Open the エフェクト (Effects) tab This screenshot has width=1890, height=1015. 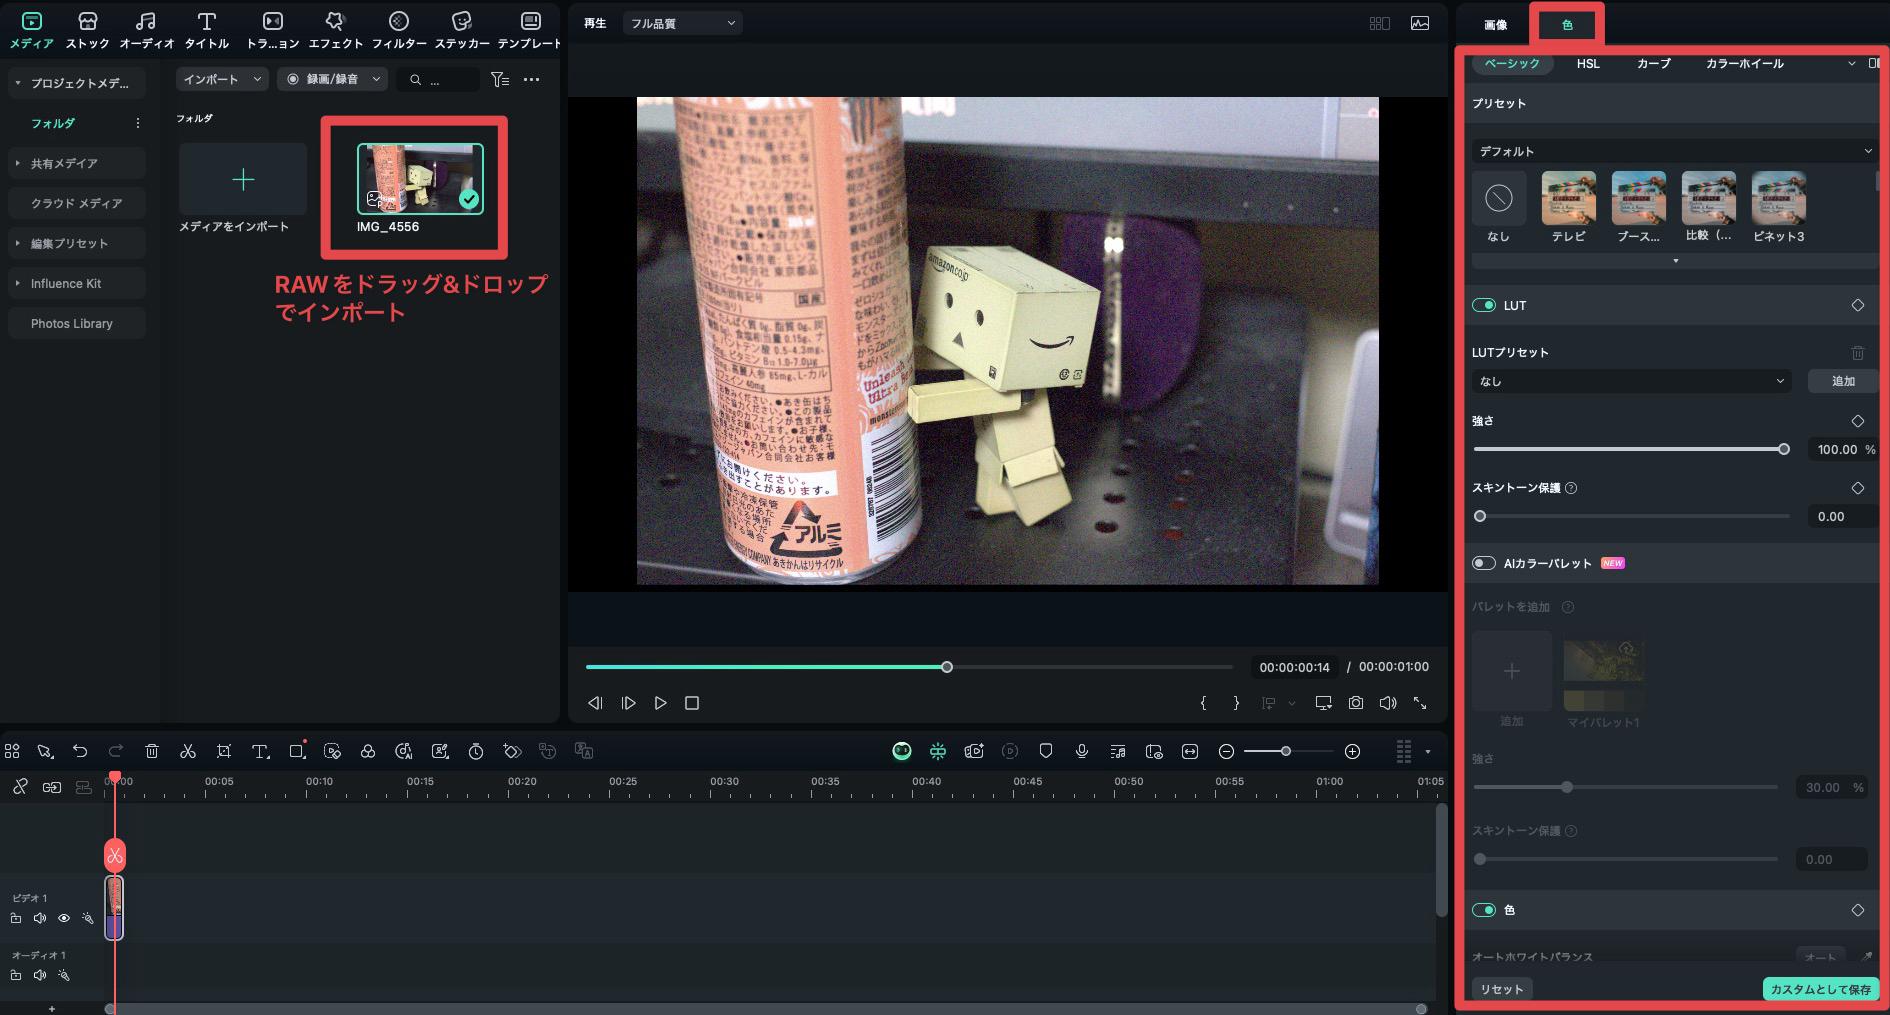335,30
